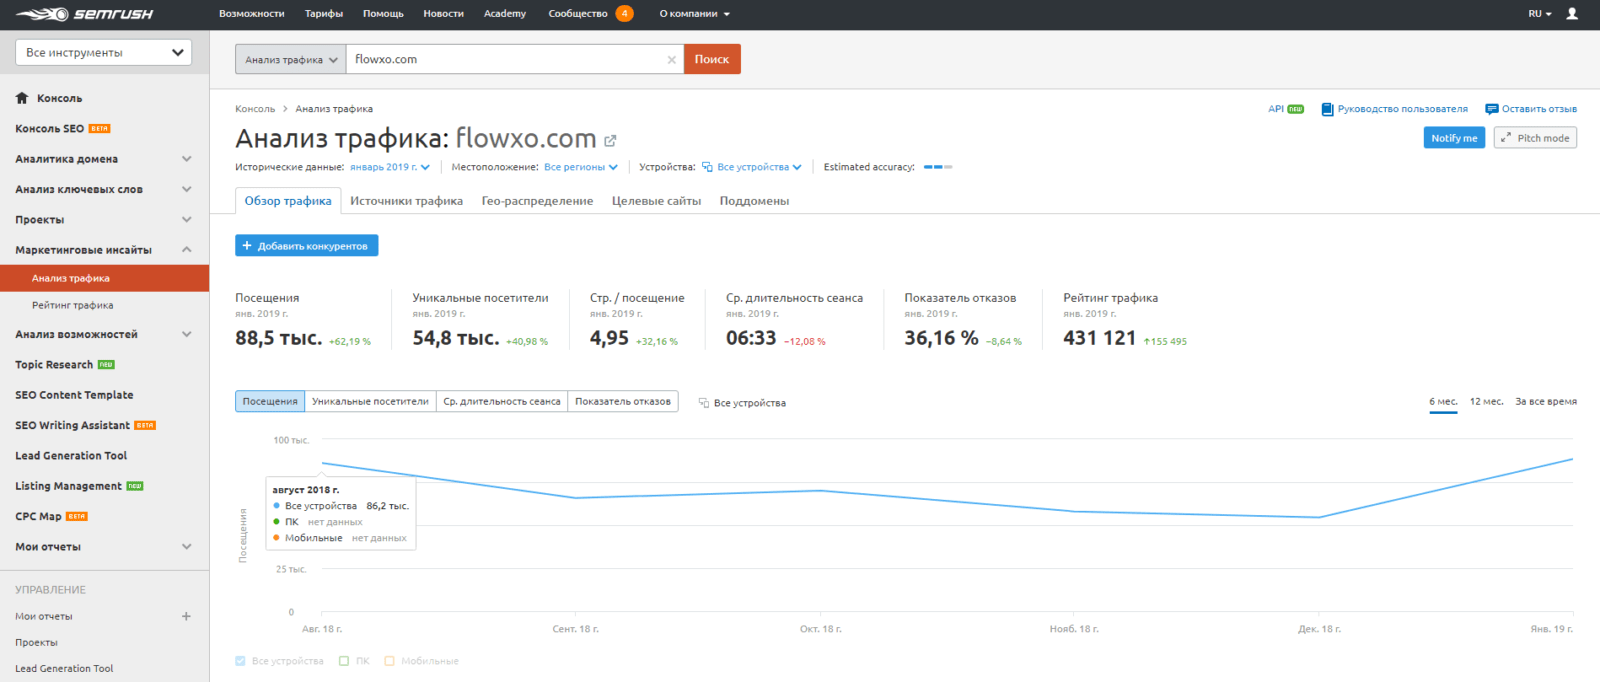Open Возможности in top menu
Image resolution: width=1600 pixels, height=682 pixels.
252,14
